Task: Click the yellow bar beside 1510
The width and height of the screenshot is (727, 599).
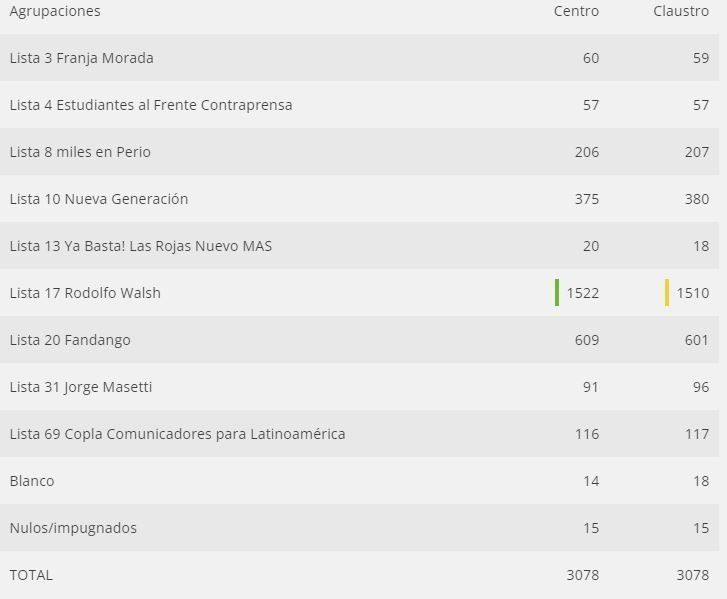Action: (x=667, y=293)
